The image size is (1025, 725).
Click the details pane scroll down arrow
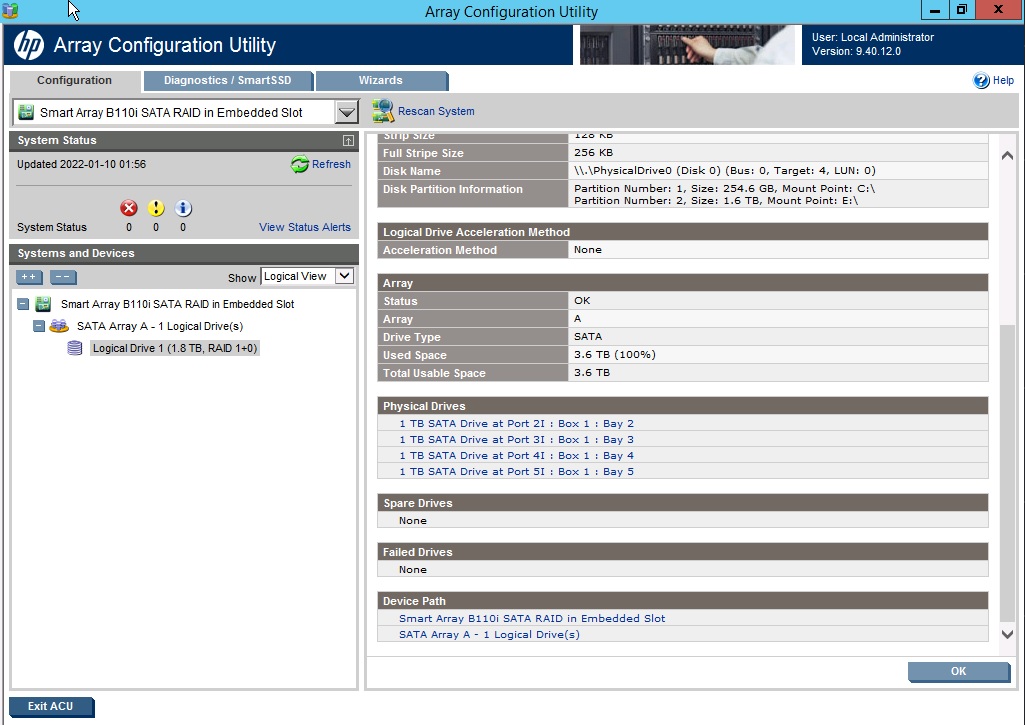[x=1007, y=633]
